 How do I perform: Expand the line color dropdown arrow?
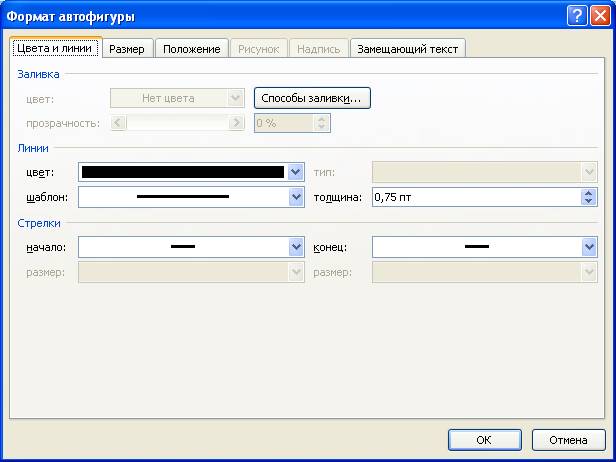[x=295, y=172]
